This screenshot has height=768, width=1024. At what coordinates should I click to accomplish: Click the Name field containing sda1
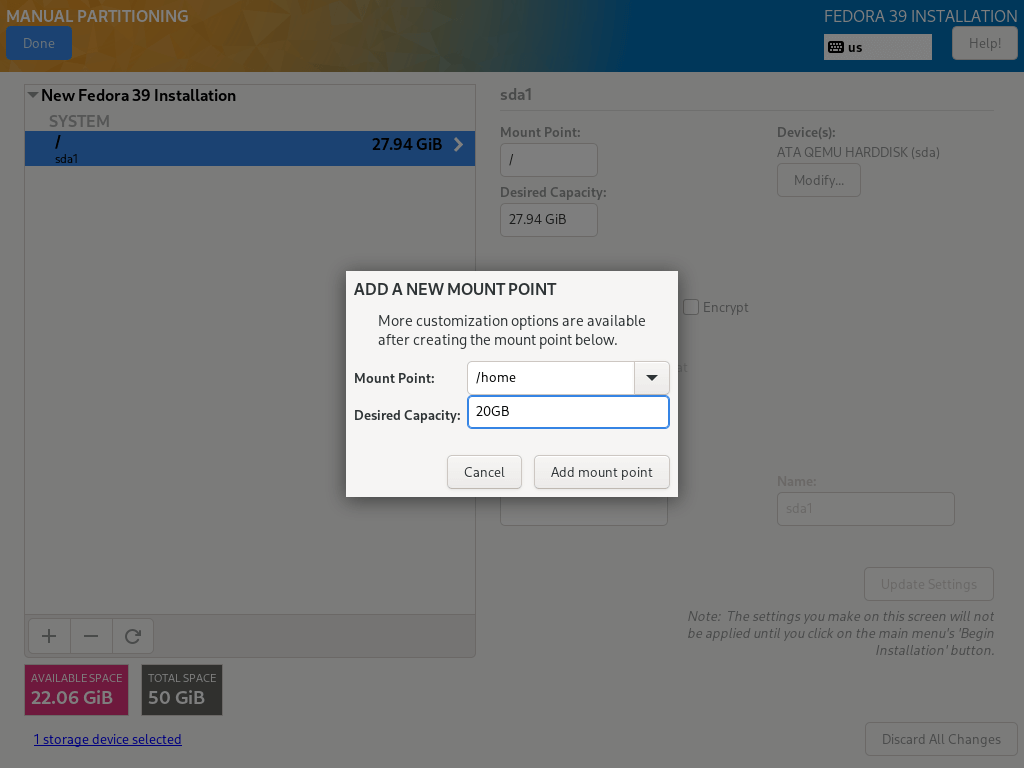(865, 509)
